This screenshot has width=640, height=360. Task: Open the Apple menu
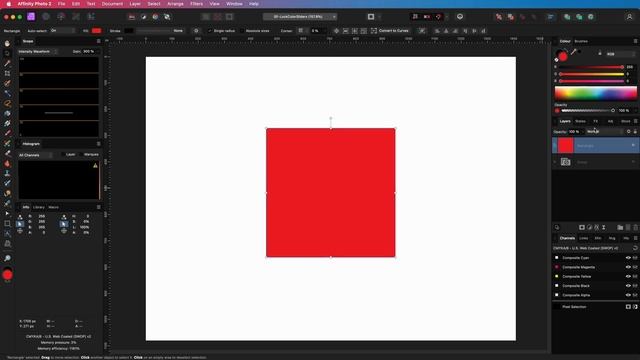(9, 4)
